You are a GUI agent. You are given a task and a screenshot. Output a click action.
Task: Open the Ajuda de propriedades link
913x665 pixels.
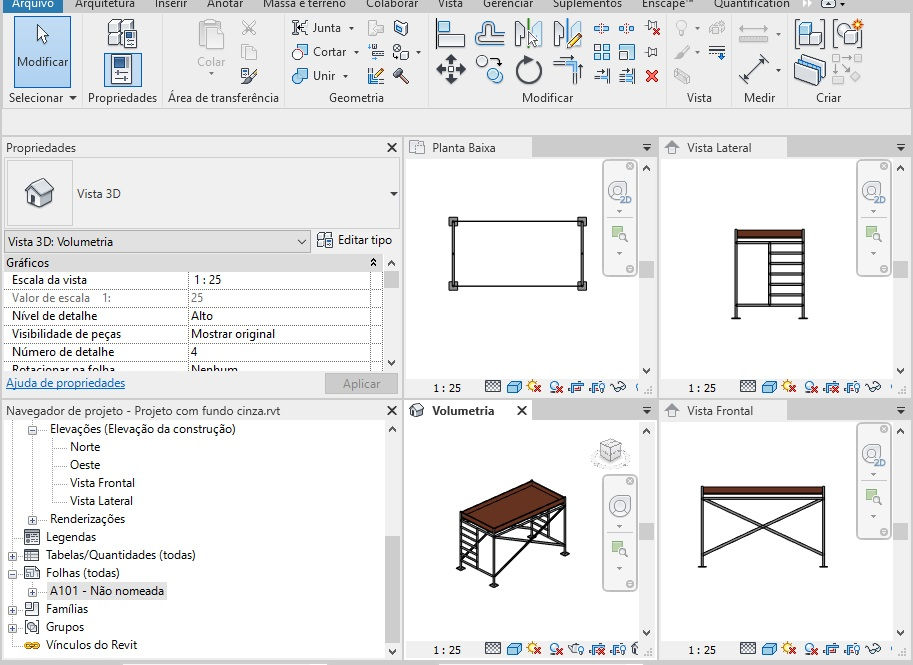click(x=64, y=383)
